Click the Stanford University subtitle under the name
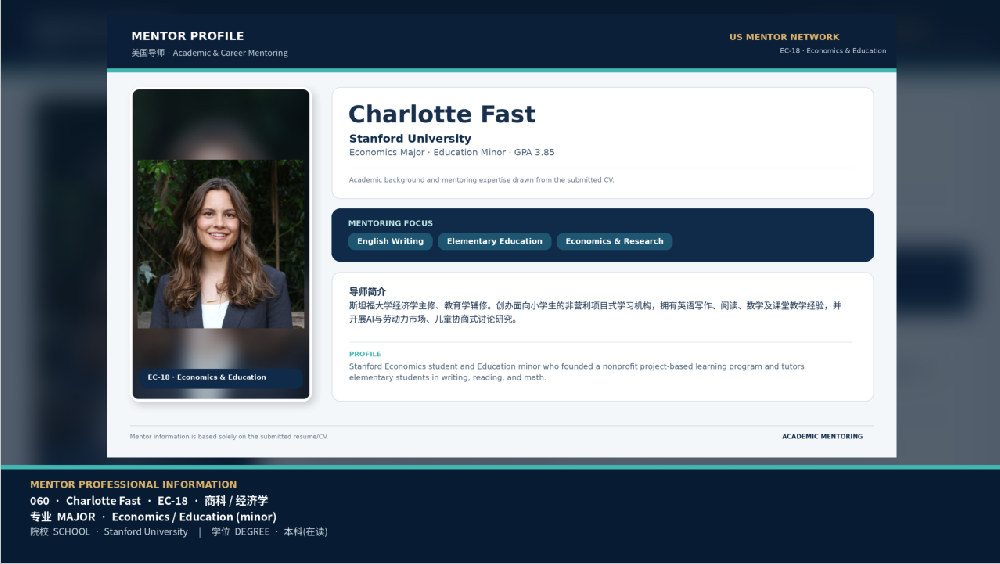The height and width of the screenshot is (564, 1000). (x=410, y=138)
